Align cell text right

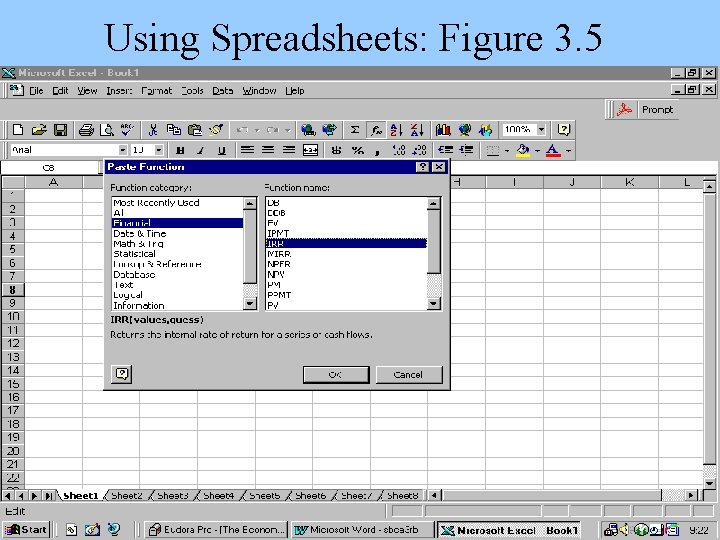289,150
